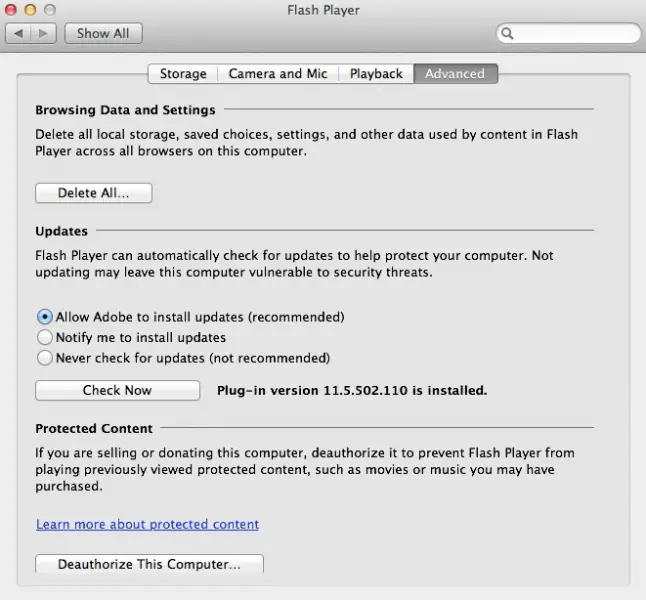Select Never check for updates option

45,358
